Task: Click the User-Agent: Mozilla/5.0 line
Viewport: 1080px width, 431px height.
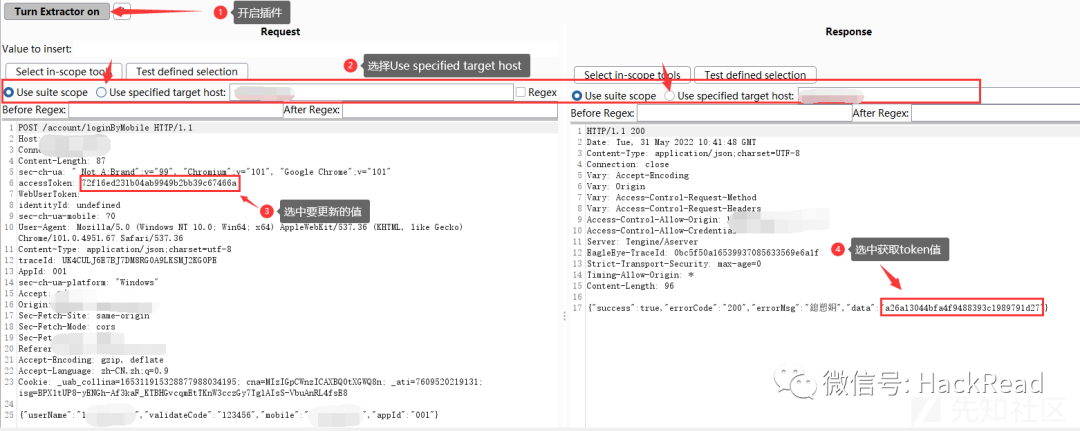Action: click(240, 227)
